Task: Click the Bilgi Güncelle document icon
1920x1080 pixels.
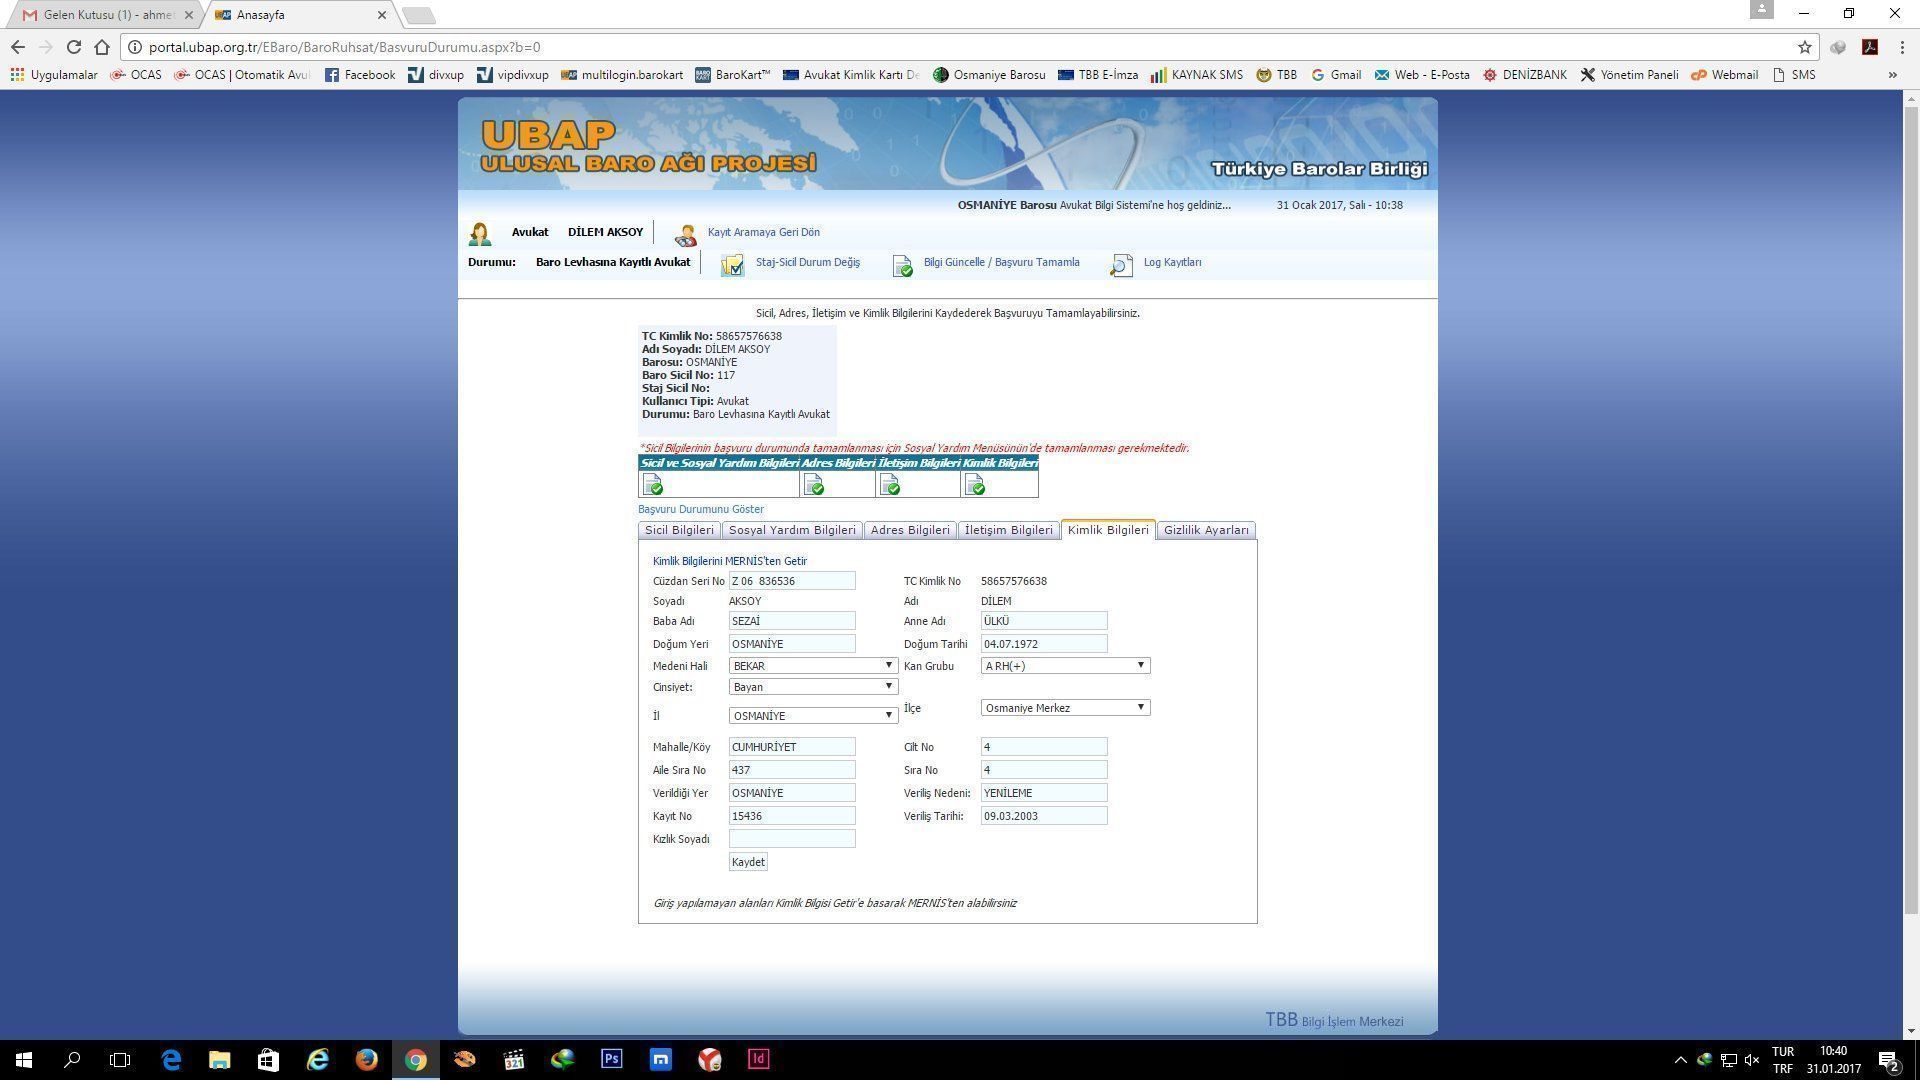Action: pos(902,264)
